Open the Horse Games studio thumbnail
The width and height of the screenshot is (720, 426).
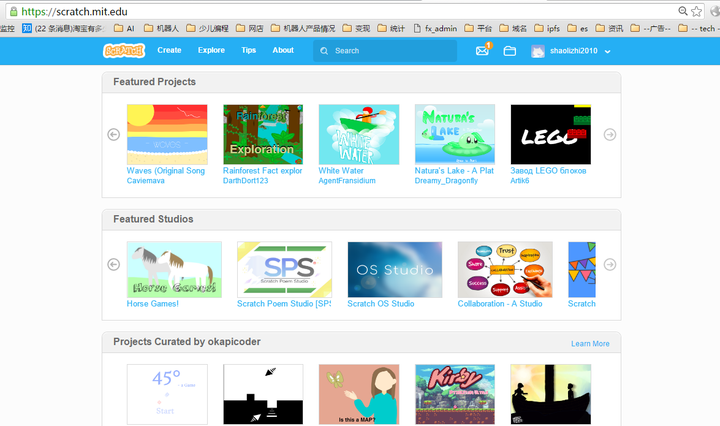174,269
